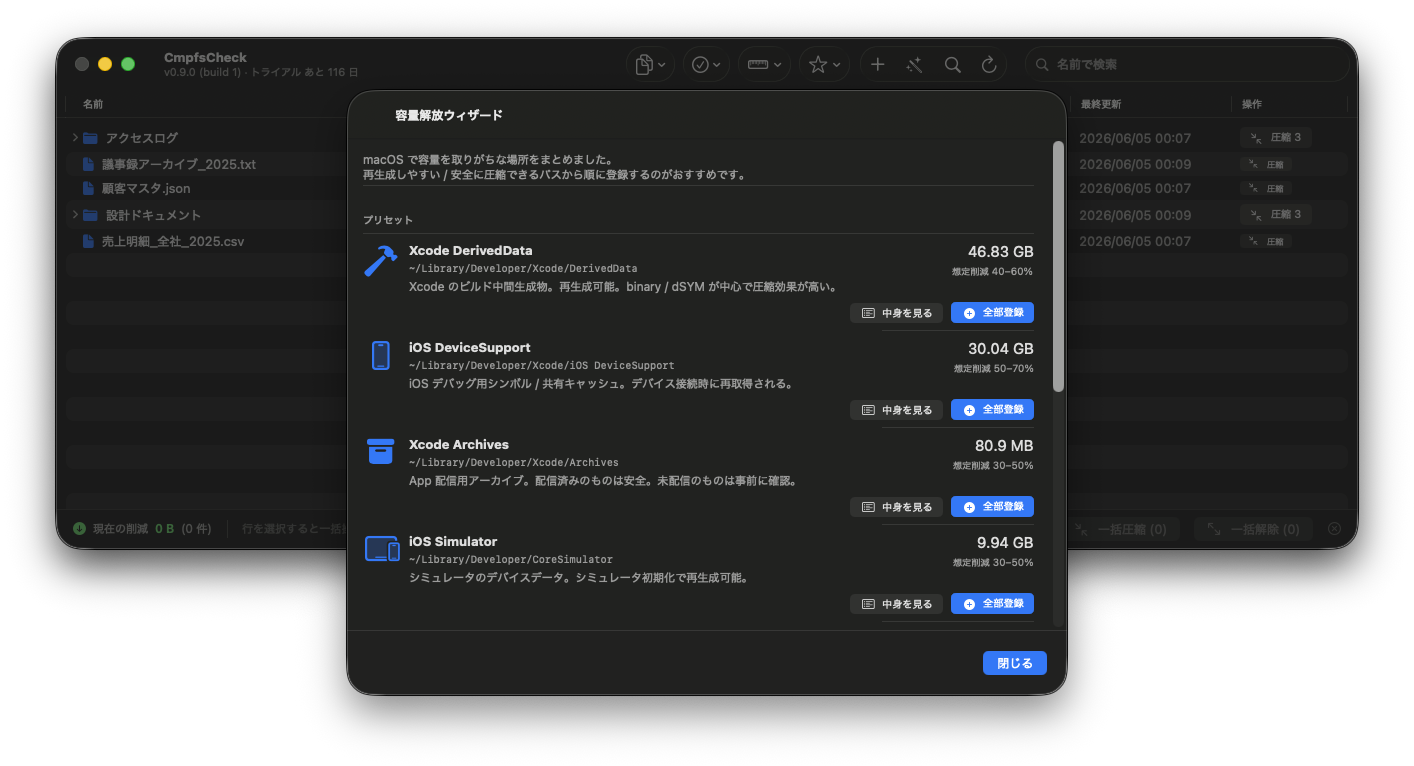Select the アクセスログ folder name
The image size is (1414, 766).
click(142, 138)
